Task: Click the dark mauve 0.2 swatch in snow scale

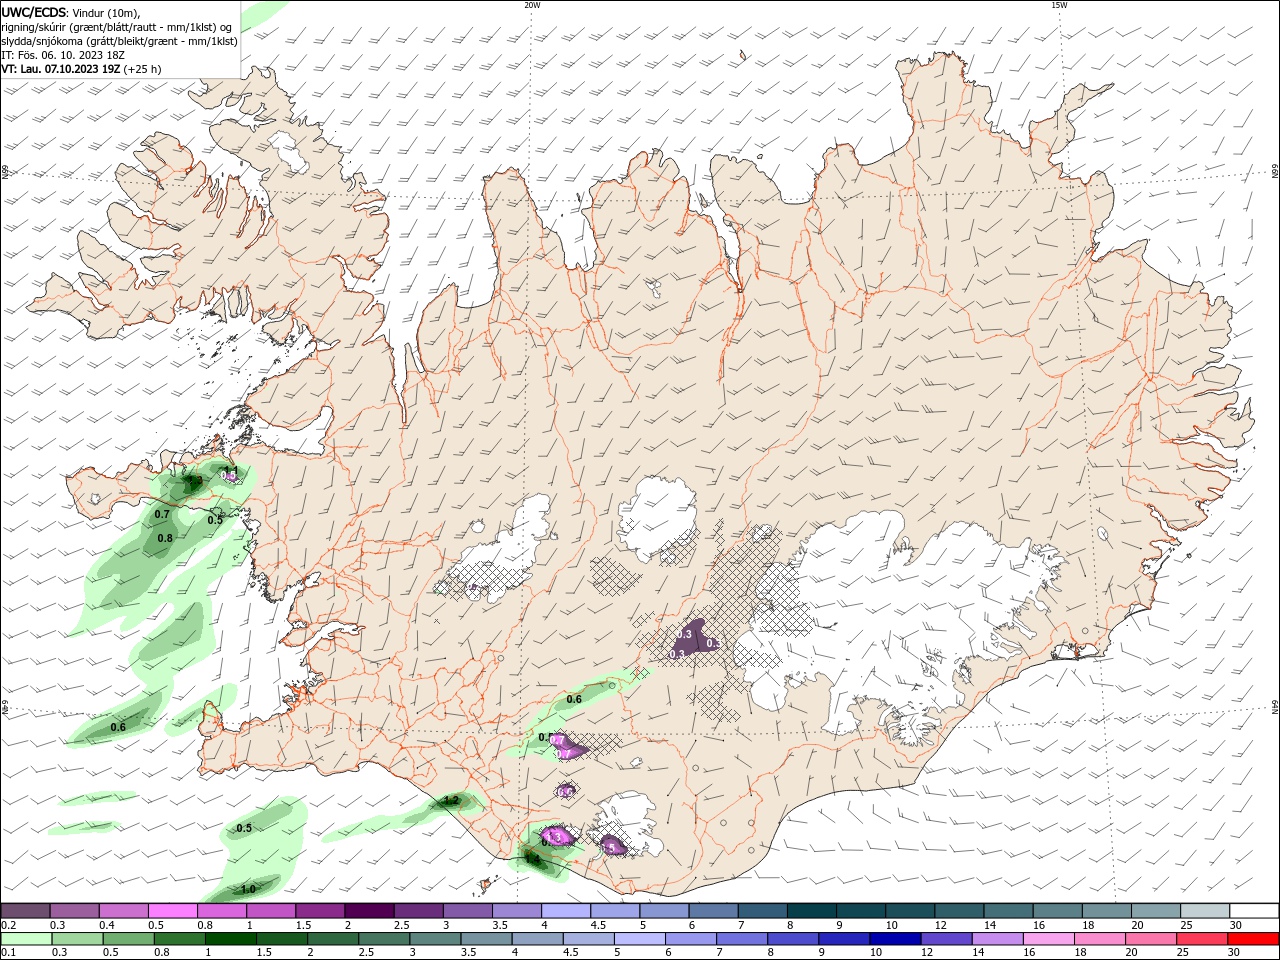Action: [25, 911]
